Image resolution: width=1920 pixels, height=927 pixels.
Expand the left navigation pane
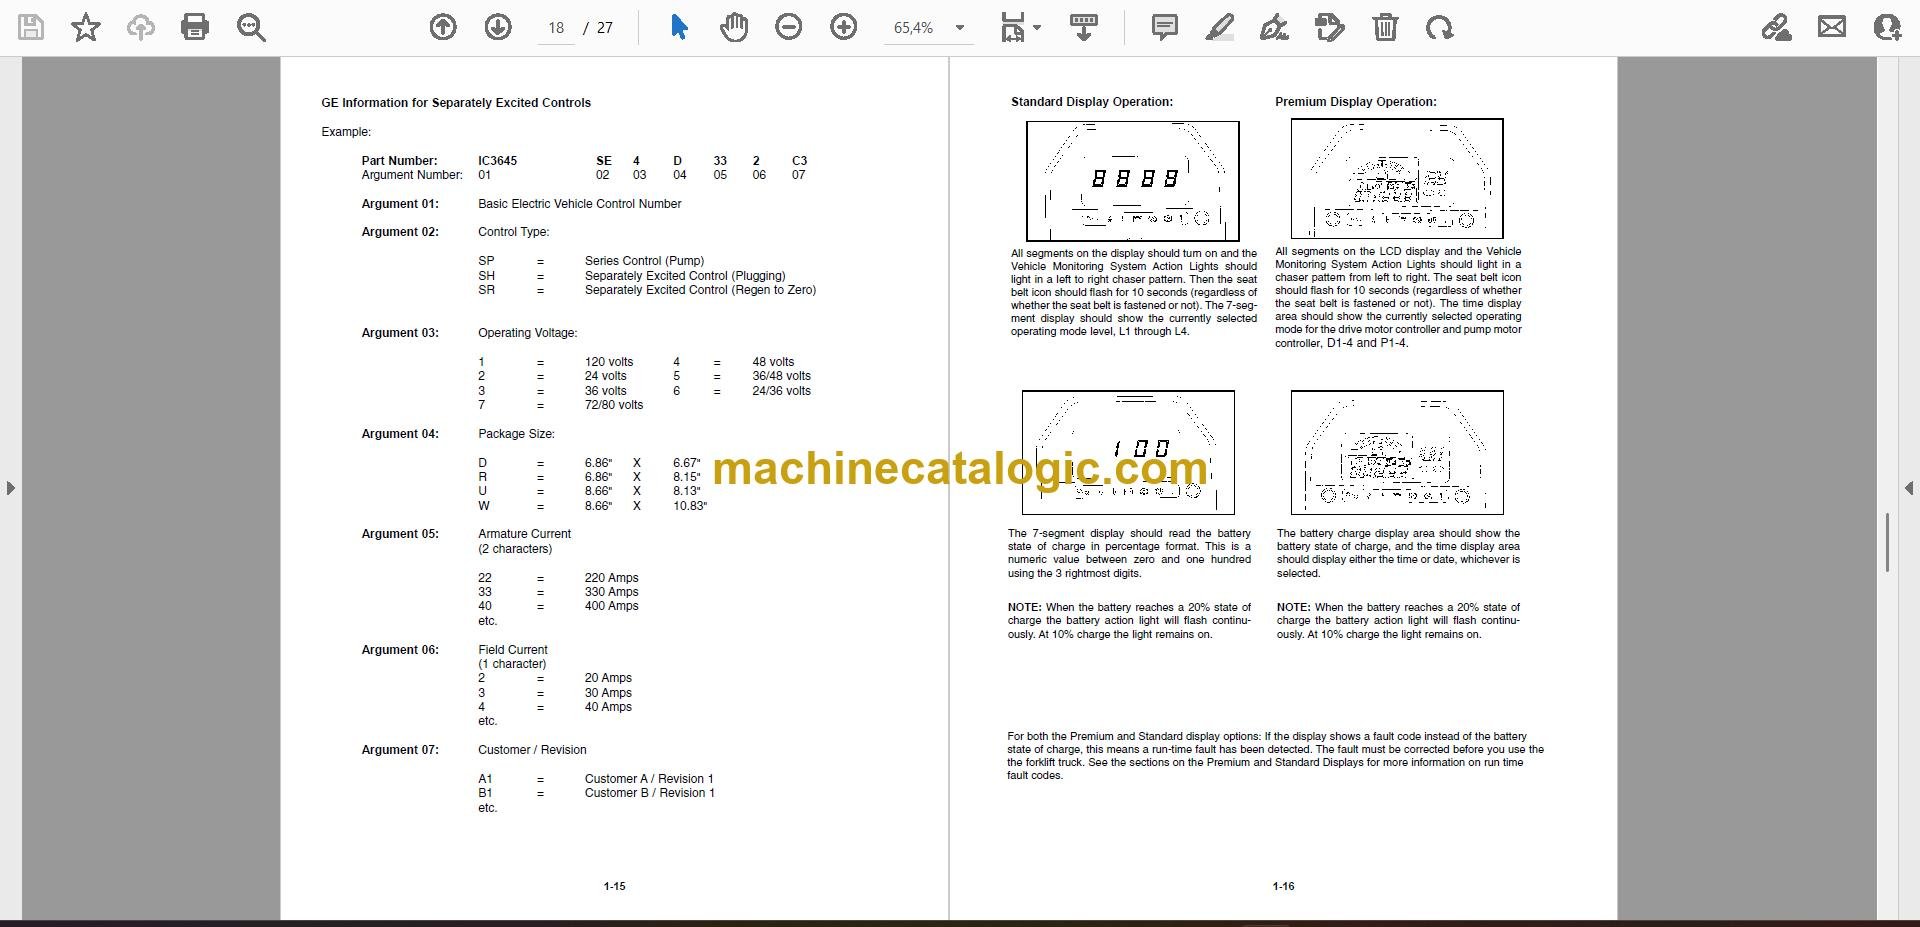pos(10,488)
